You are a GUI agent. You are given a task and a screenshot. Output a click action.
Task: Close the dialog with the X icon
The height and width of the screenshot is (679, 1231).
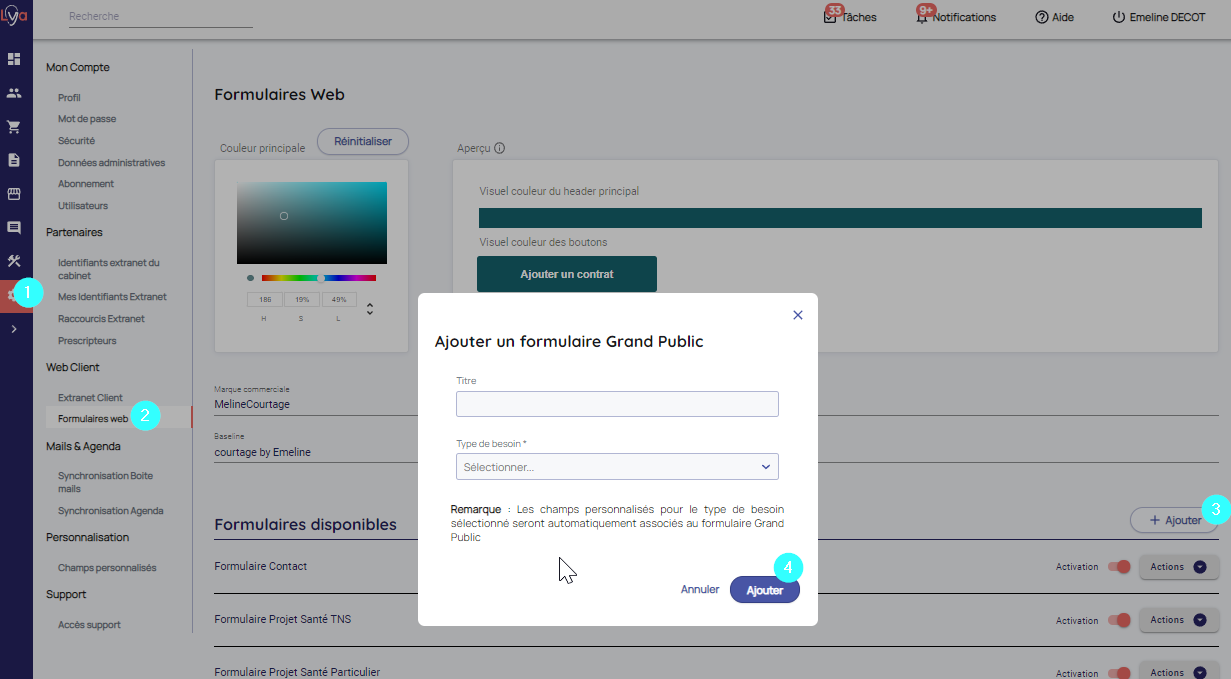(x=798, y=315)
